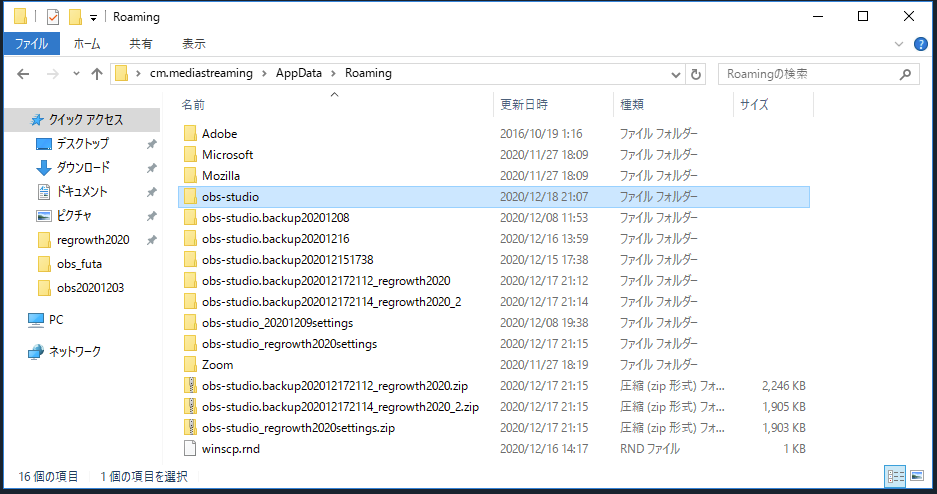The width and height of the screenshot is (937, 494).
Task: Switch to details view in status bar
Action: [895, 476]
